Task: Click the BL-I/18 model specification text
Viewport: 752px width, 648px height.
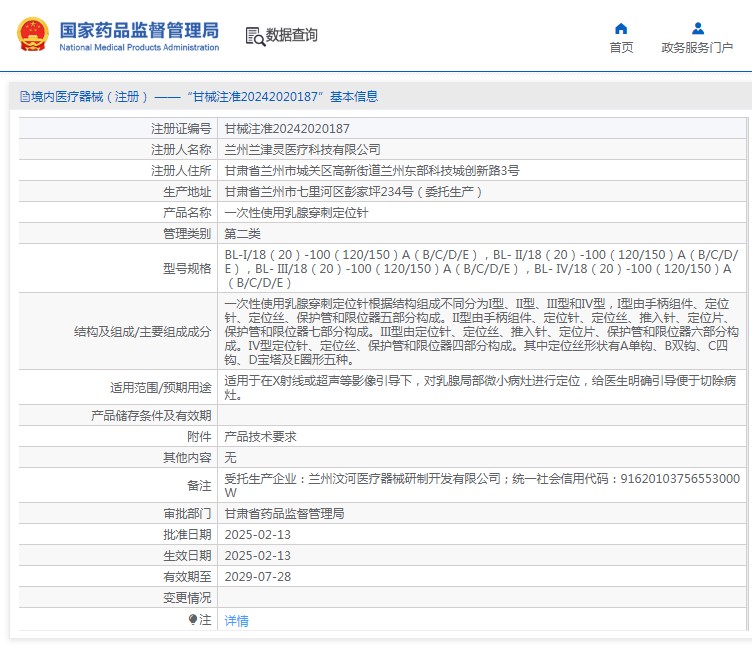Action: pyautogui.click(x=482, y=269)
